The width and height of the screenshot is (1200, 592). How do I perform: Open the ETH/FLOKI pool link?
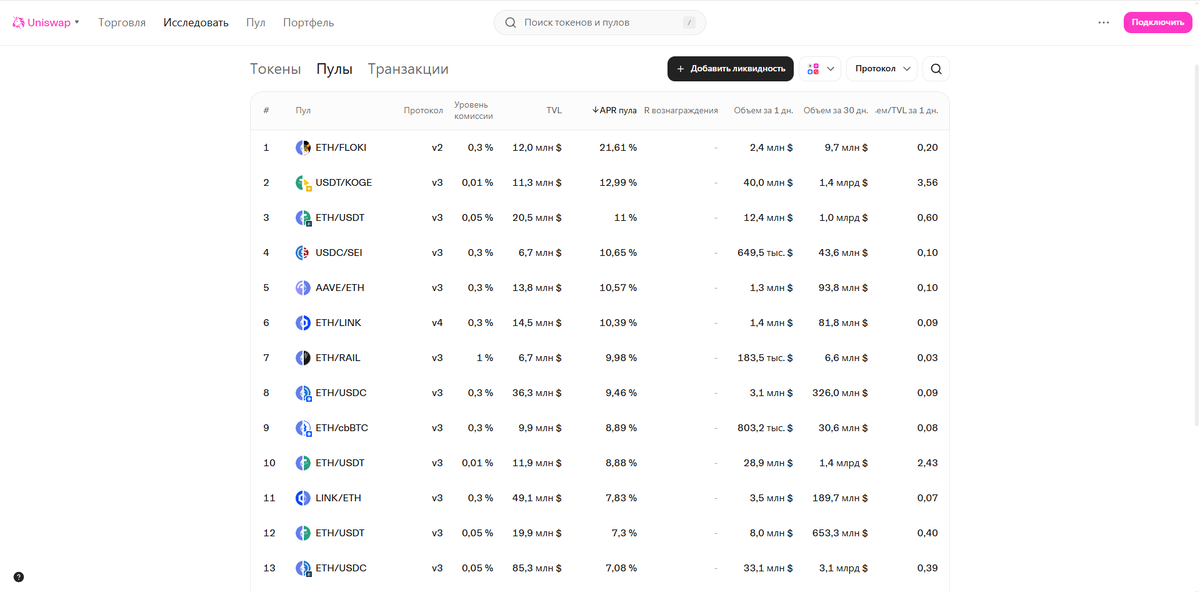341,148
